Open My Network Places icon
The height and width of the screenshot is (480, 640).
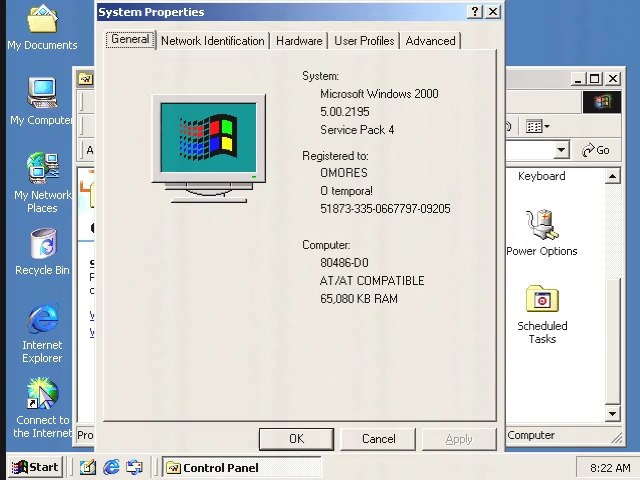42,182
